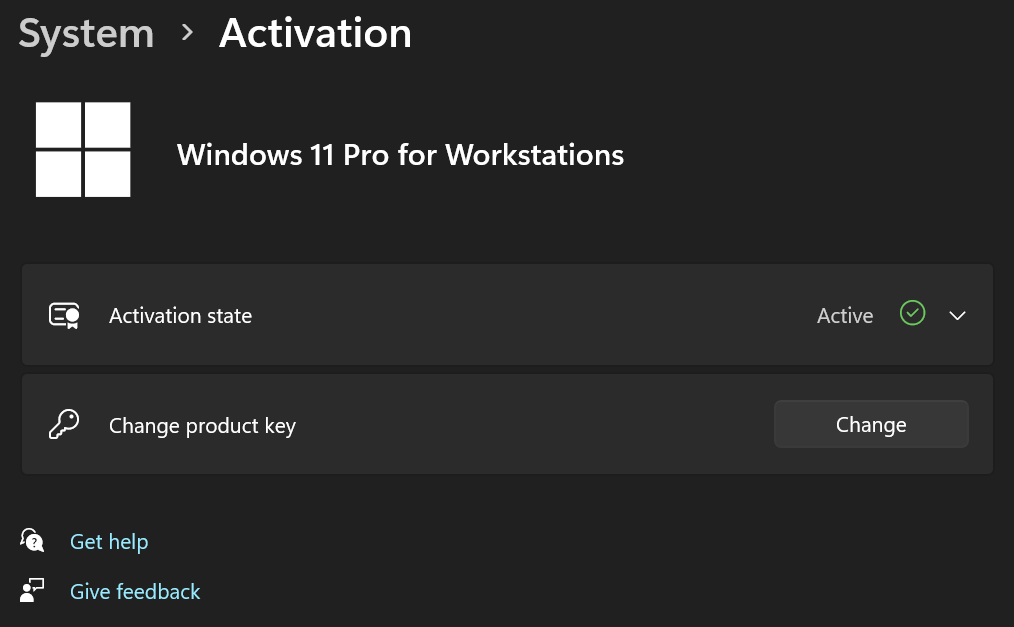Click the Active status text
Screen dimensions: 1014x627
pos(844,315)
